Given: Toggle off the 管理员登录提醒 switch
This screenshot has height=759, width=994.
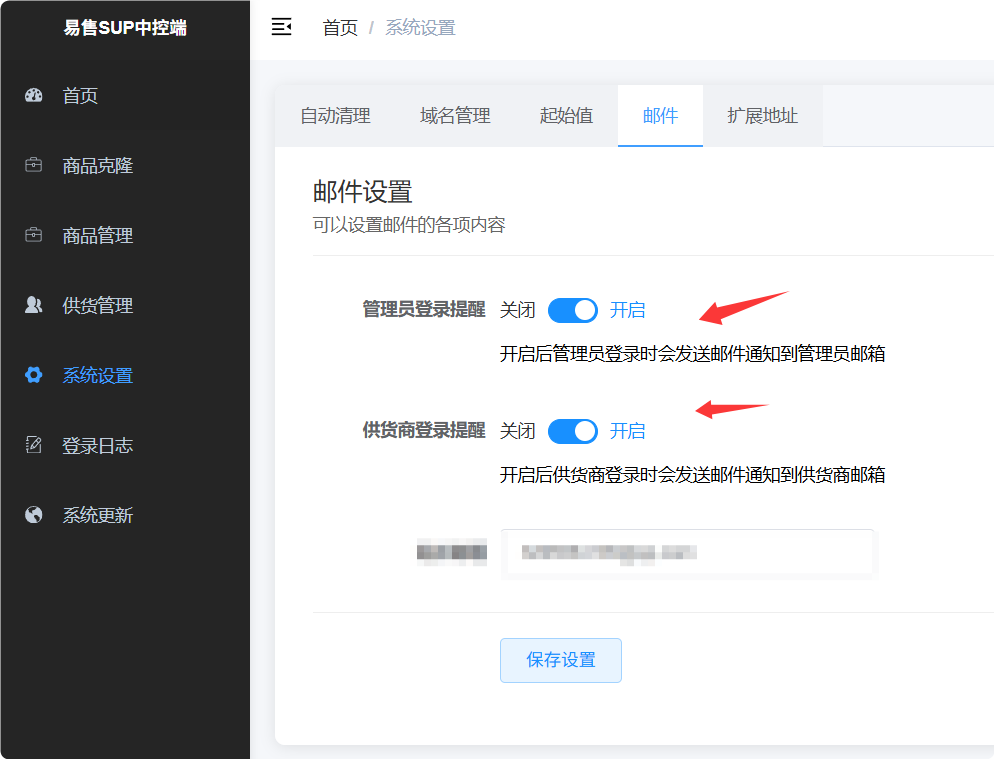Looking at the screenshot, I should 572,310.
